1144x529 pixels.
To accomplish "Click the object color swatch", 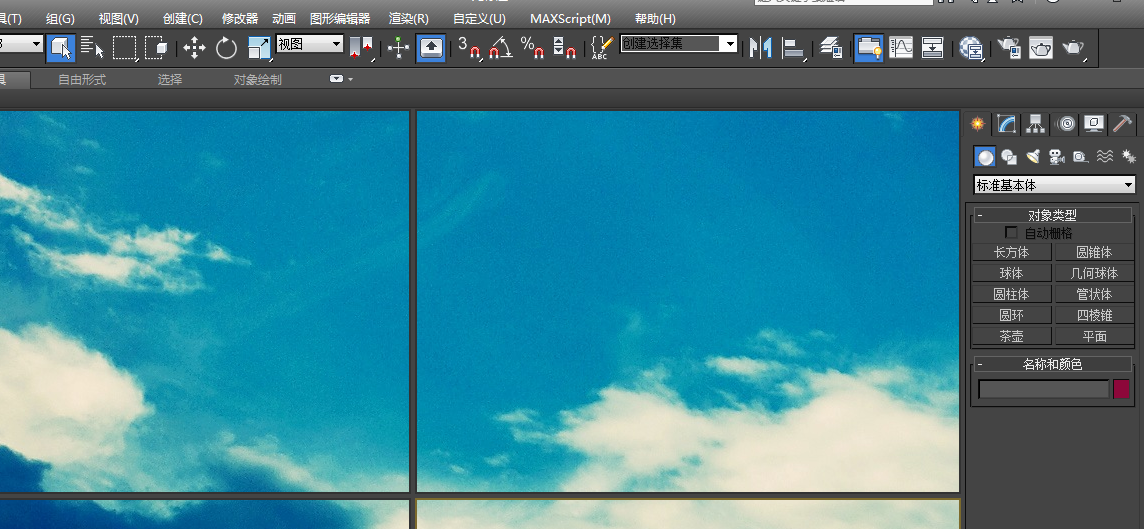I will 1121,389.
